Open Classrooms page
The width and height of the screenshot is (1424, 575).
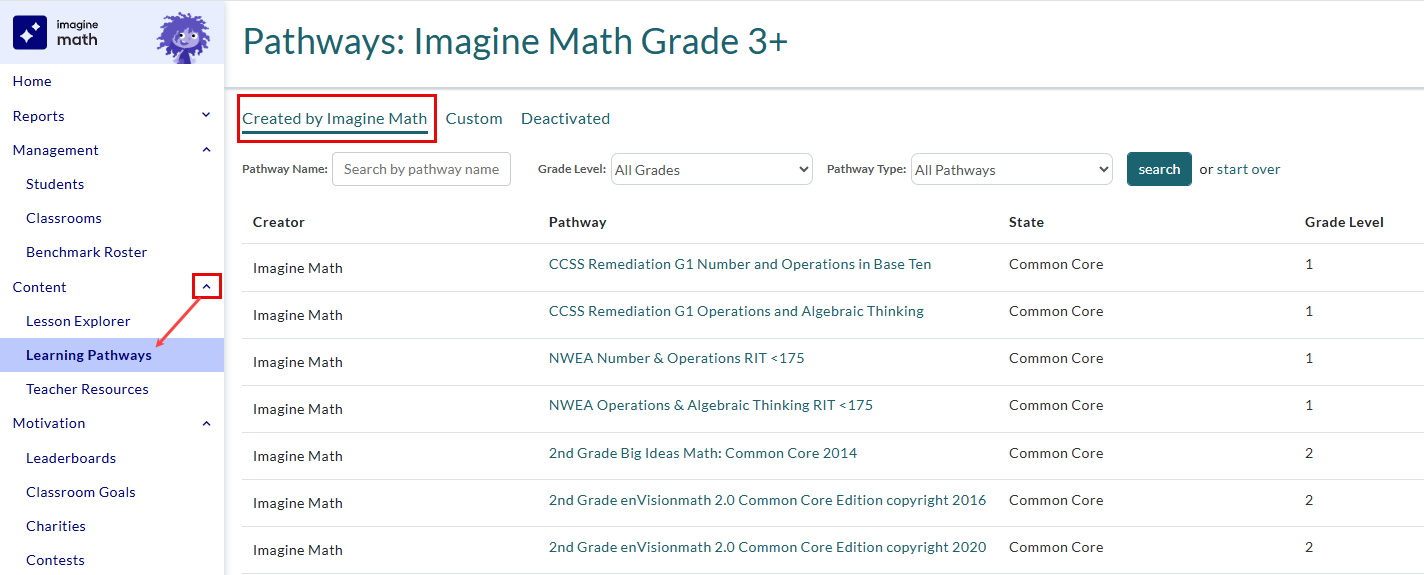[x=64, y=218]
